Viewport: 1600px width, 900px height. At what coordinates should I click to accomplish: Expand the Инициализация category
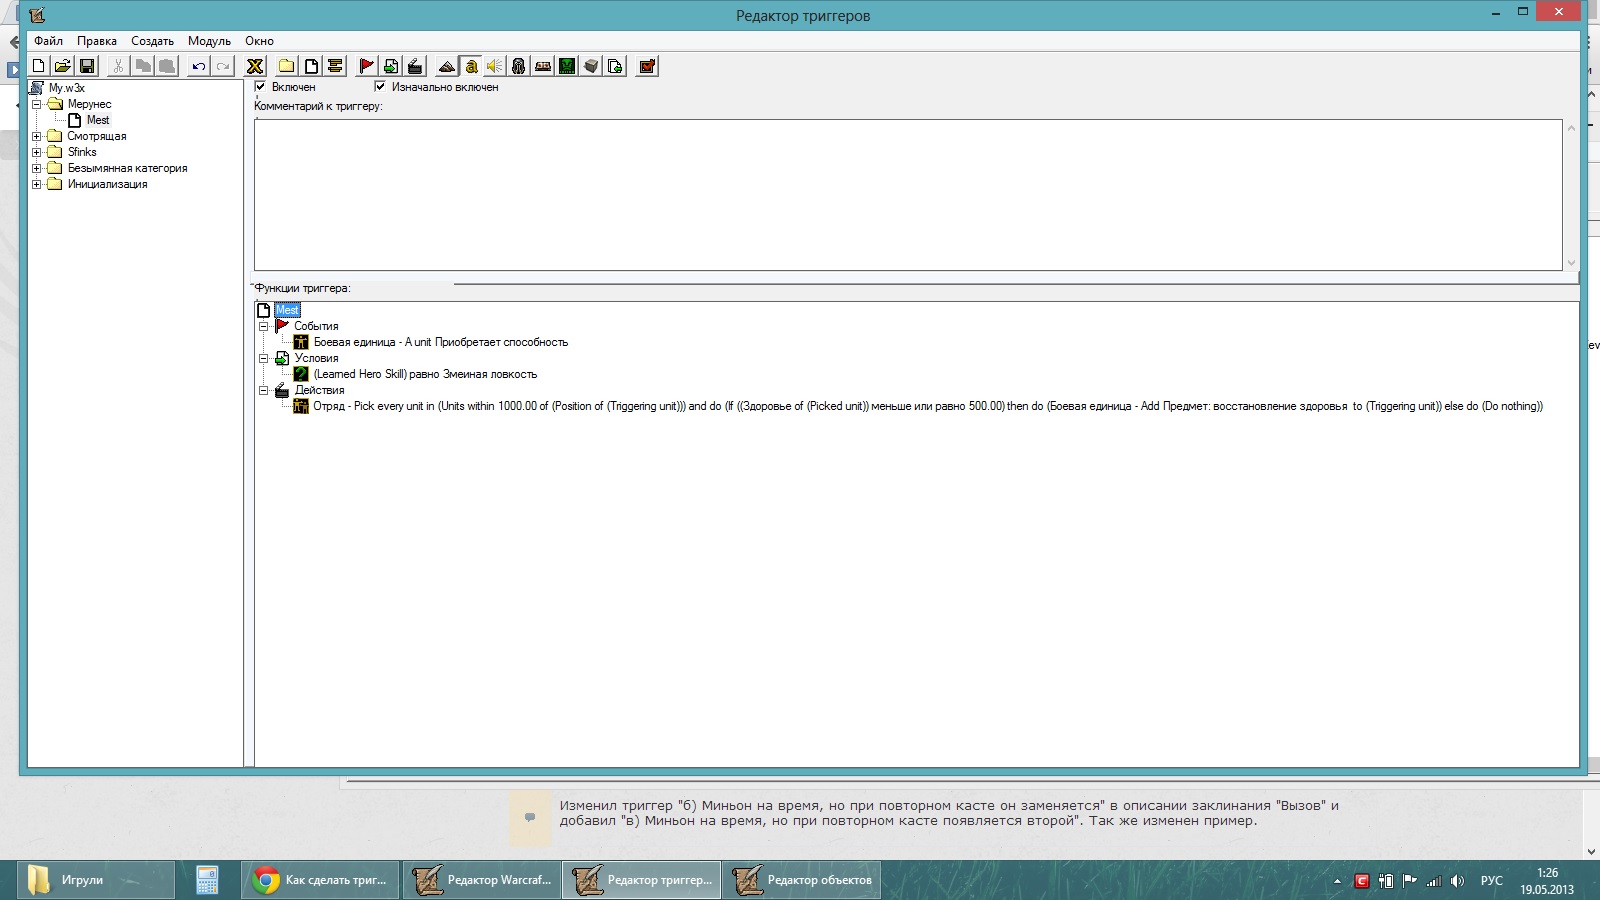[37, 184]
